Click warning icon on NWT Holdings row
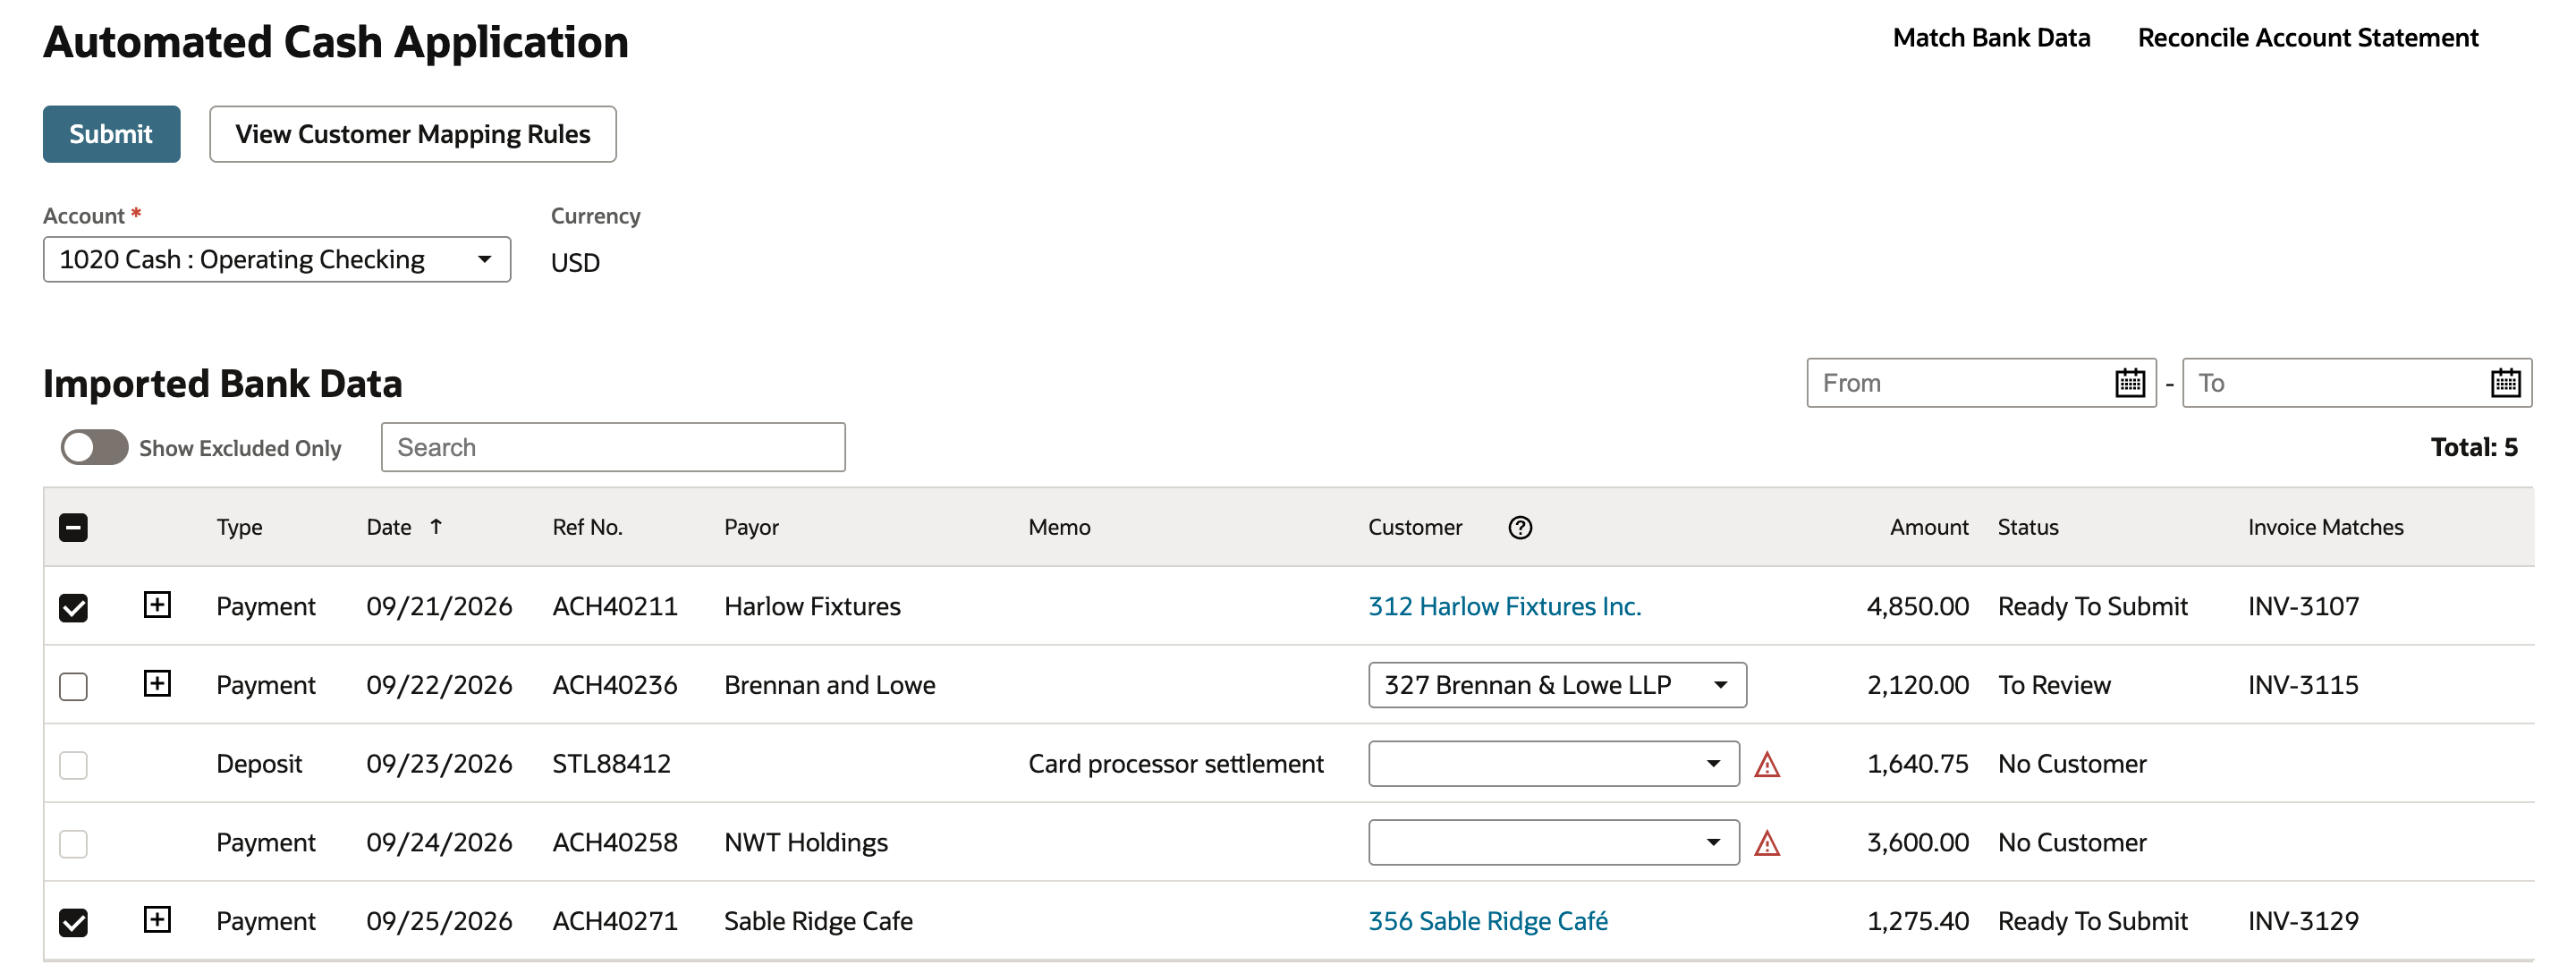Viewport: 2576px width, 973px height. pos(1766,844)
